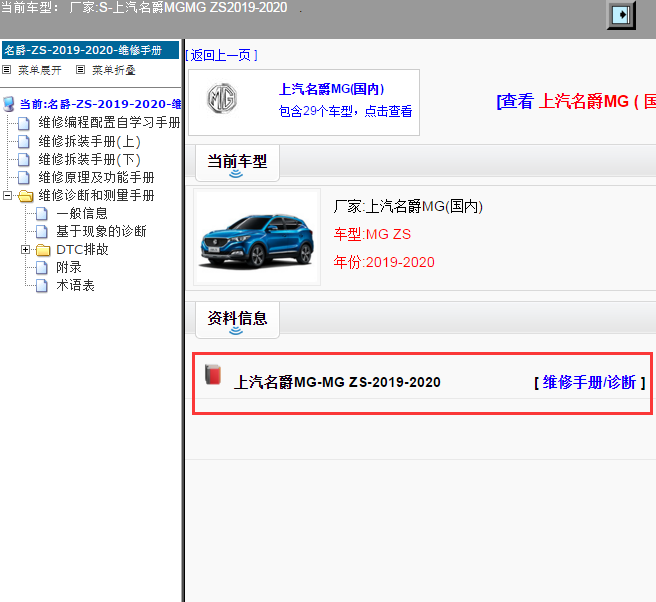The height and width of the screenshot is (602, 656).
Task: Click the red book icon beside 上汽名爵MG-MG ZS-2019-2020
Action: click(x=213, y=374)
